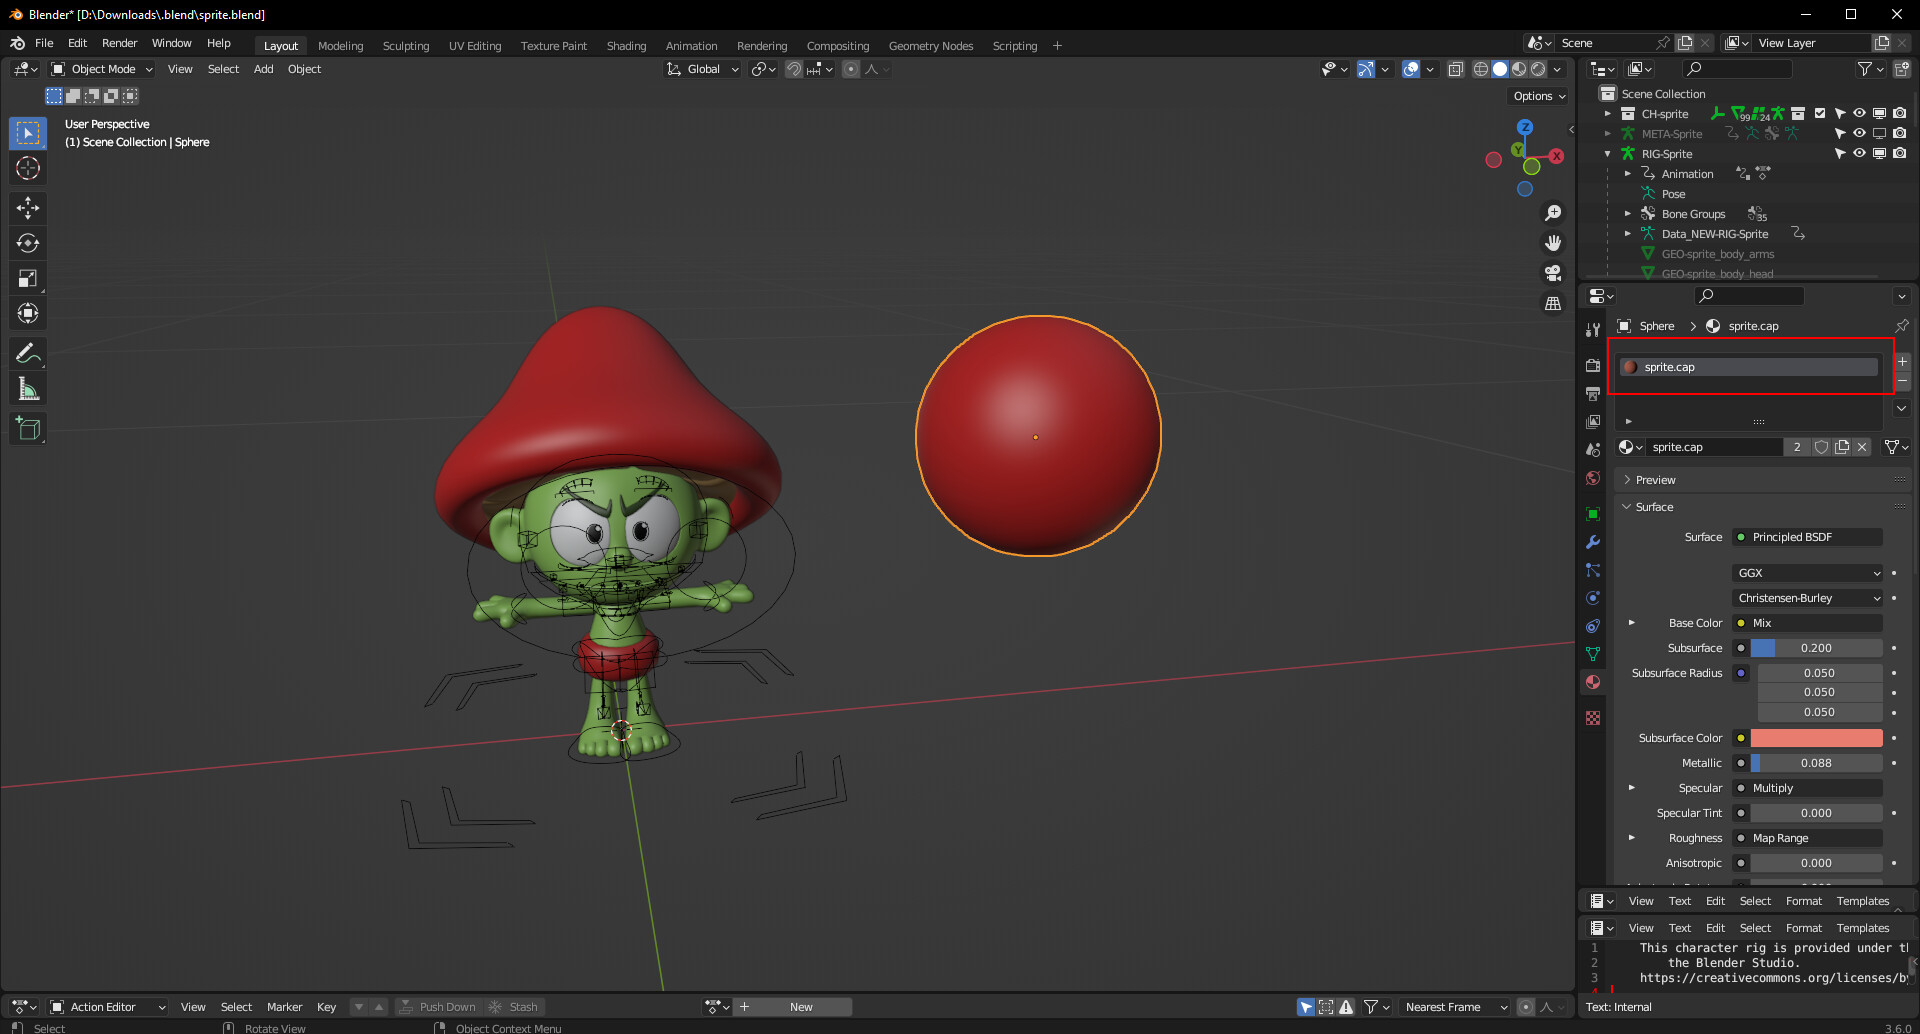This screenshot has height=1034, width=1920.
Task: Open the Christensen-Burley dropdown
Action: (x=1808, y=598)
